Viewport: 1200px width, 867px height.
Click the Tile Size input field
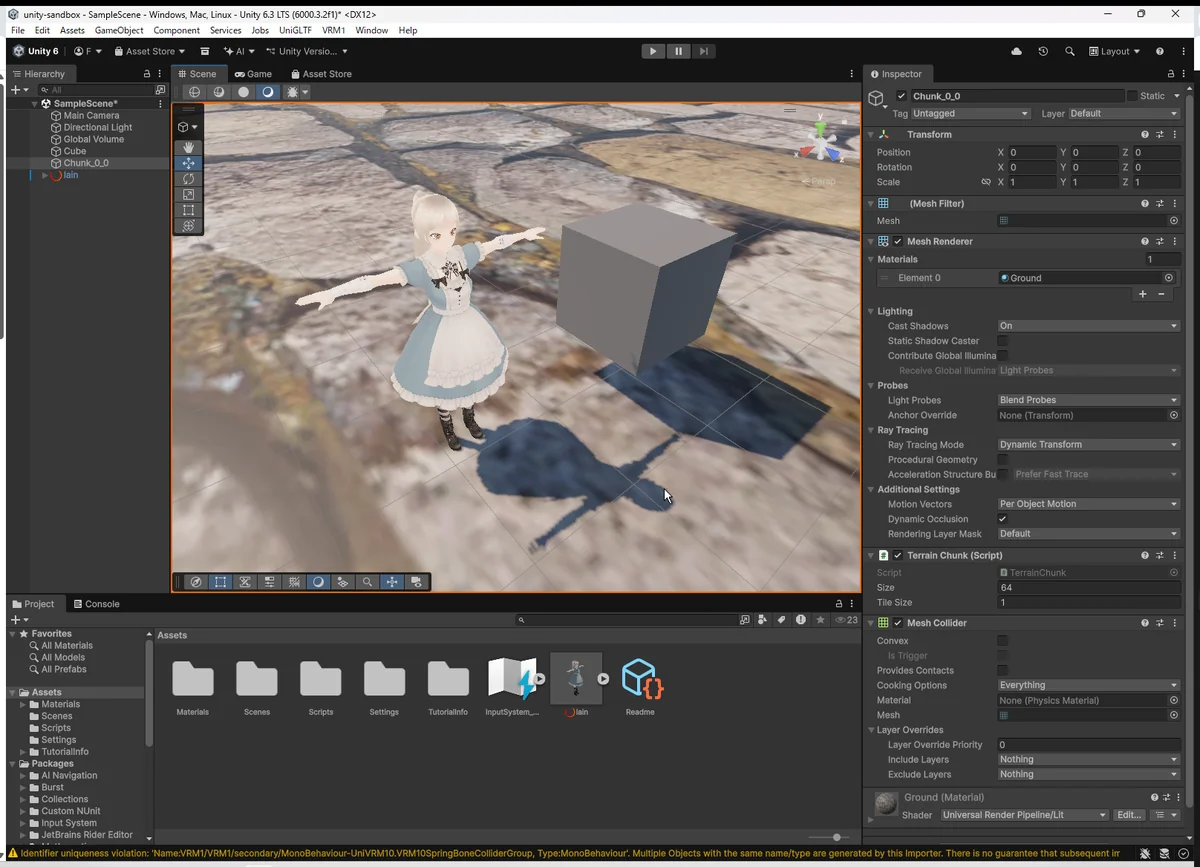pyautogui.click(x=1088, y=603)
